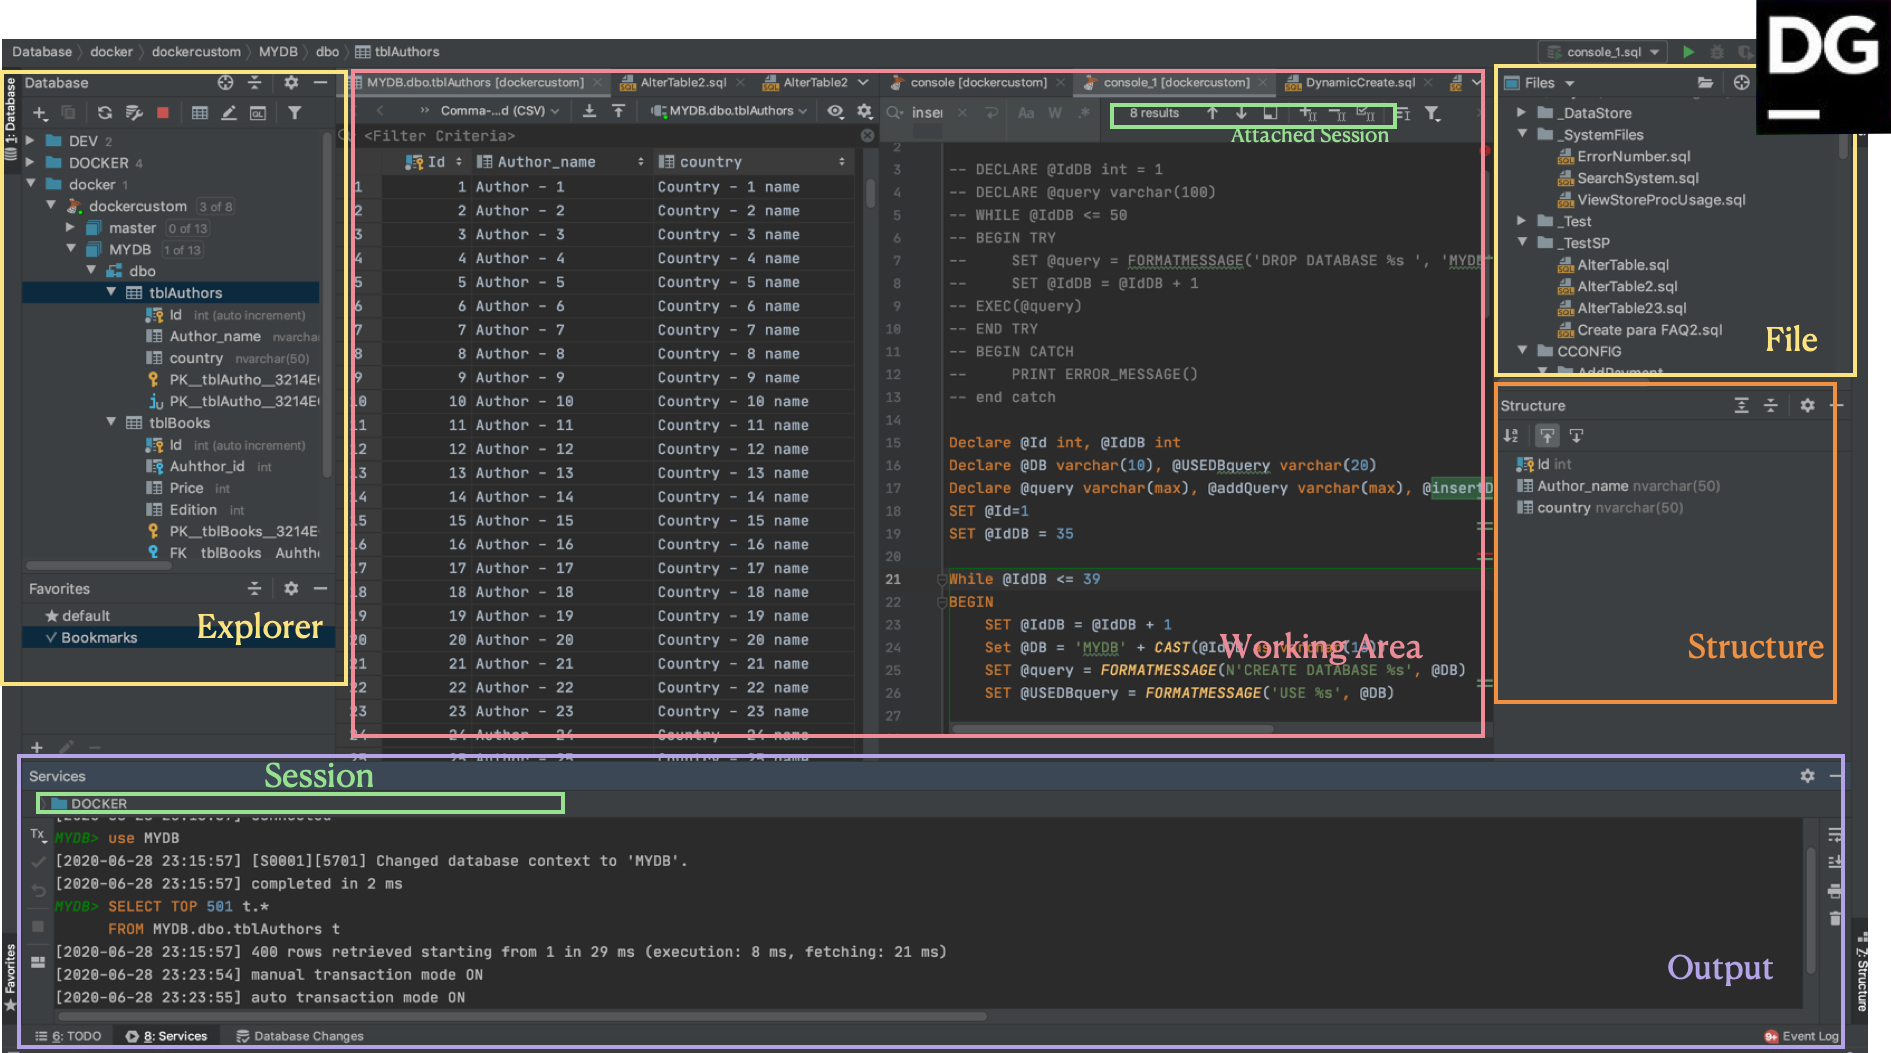Toggle Match Case (Aa) in search bar
The height and width of the screenshot is (1053, 1891).
click(1026, 113)
